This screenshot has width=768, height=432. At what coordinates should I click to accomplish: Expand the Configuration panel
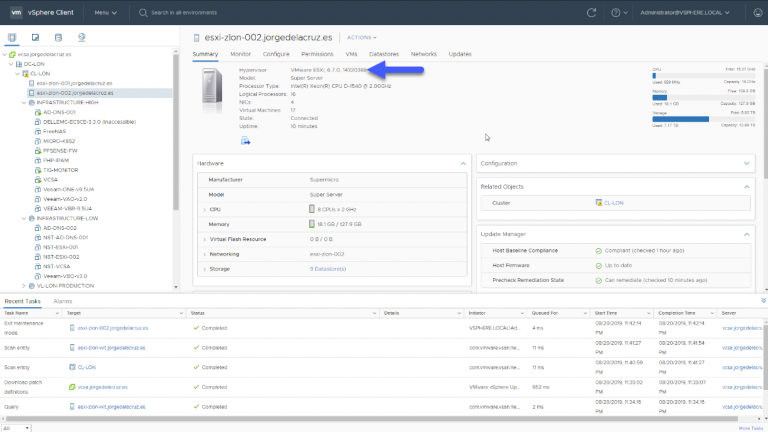[x=746, y=164]
